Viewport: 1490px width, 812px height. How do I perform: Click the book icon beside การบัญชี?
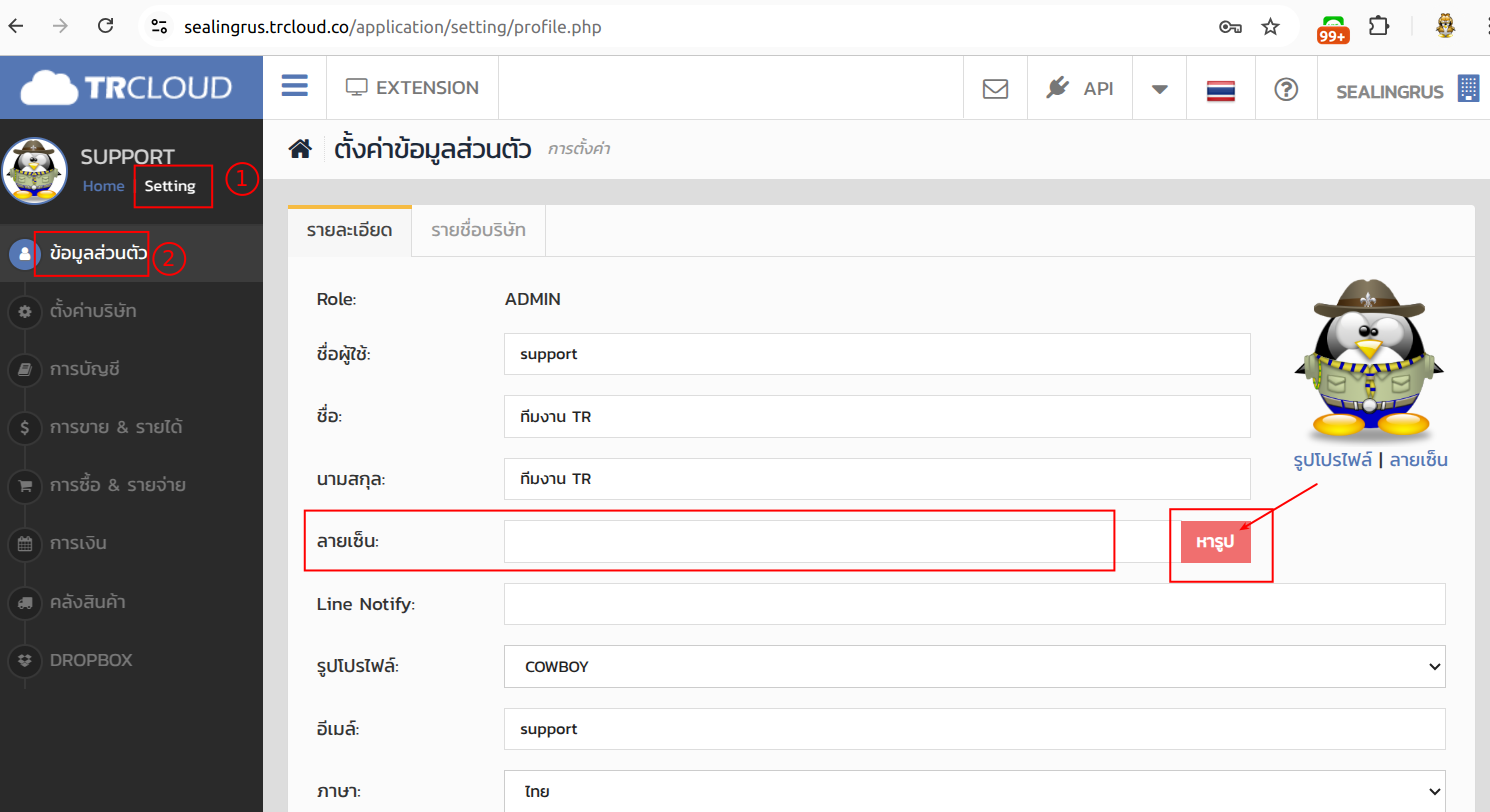(x=24, y=370)
